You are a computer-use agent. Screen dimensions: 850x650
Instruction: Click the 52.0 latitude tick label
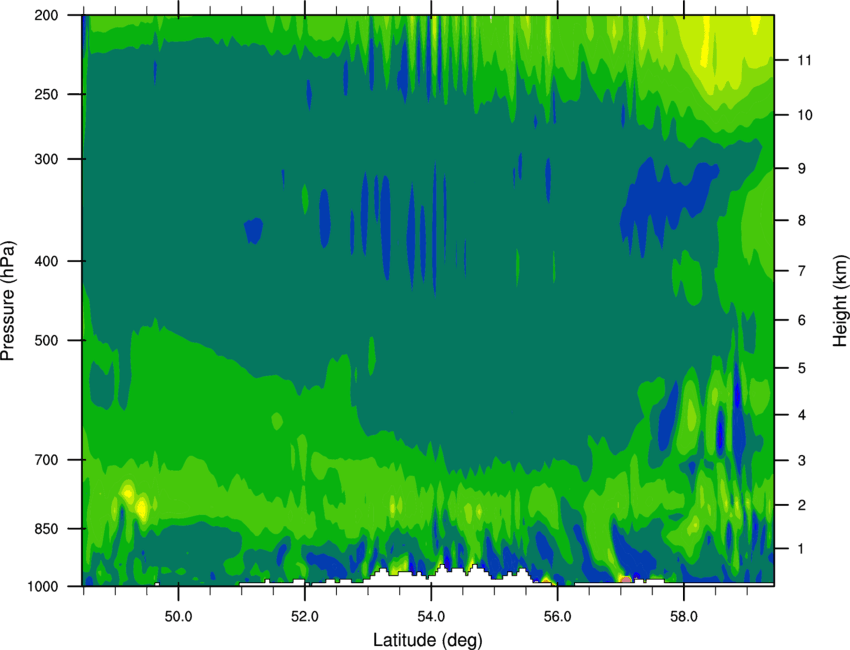305,616
